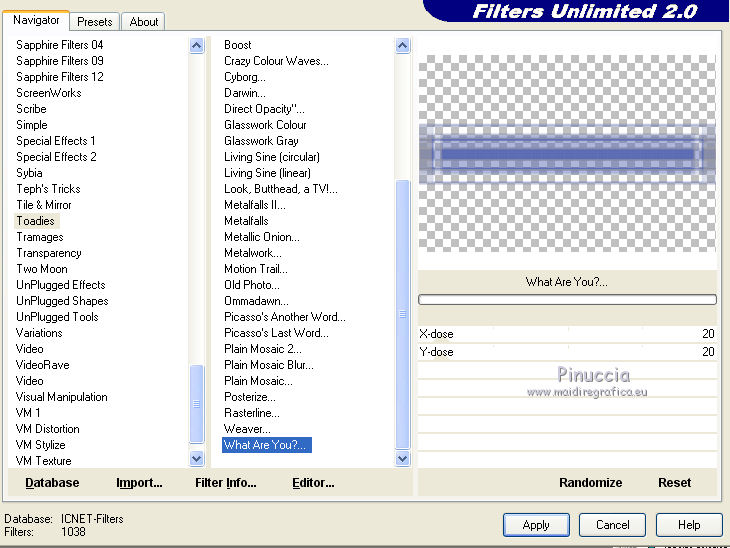The image size is (730, 548).
Task: Open Filter Info...
Action: coord(226,483)
